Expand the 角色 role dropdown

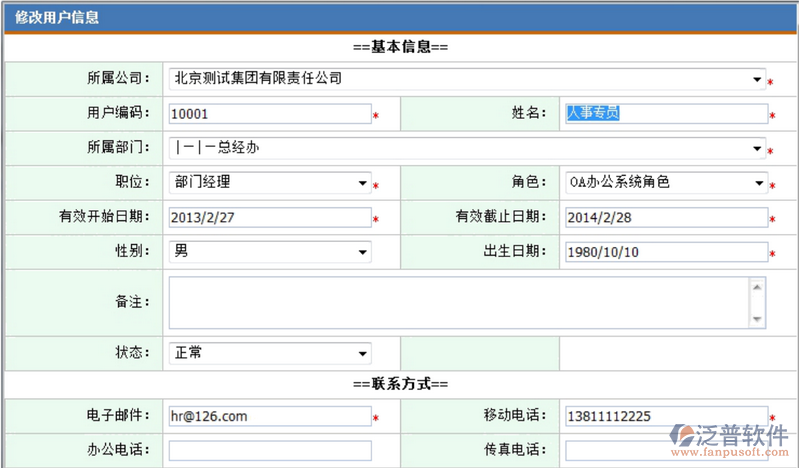665,183
